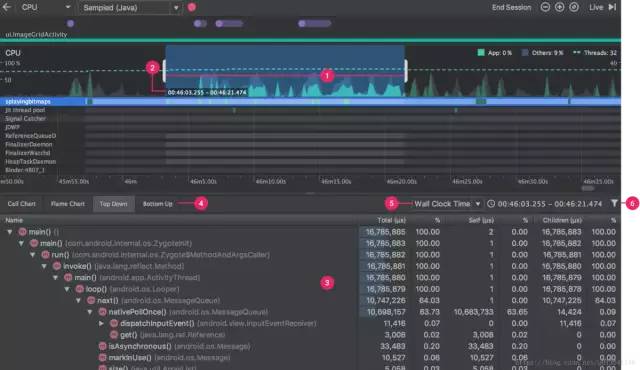Click the End Session button
Screen dimensions: 640x370
[511, 7]
